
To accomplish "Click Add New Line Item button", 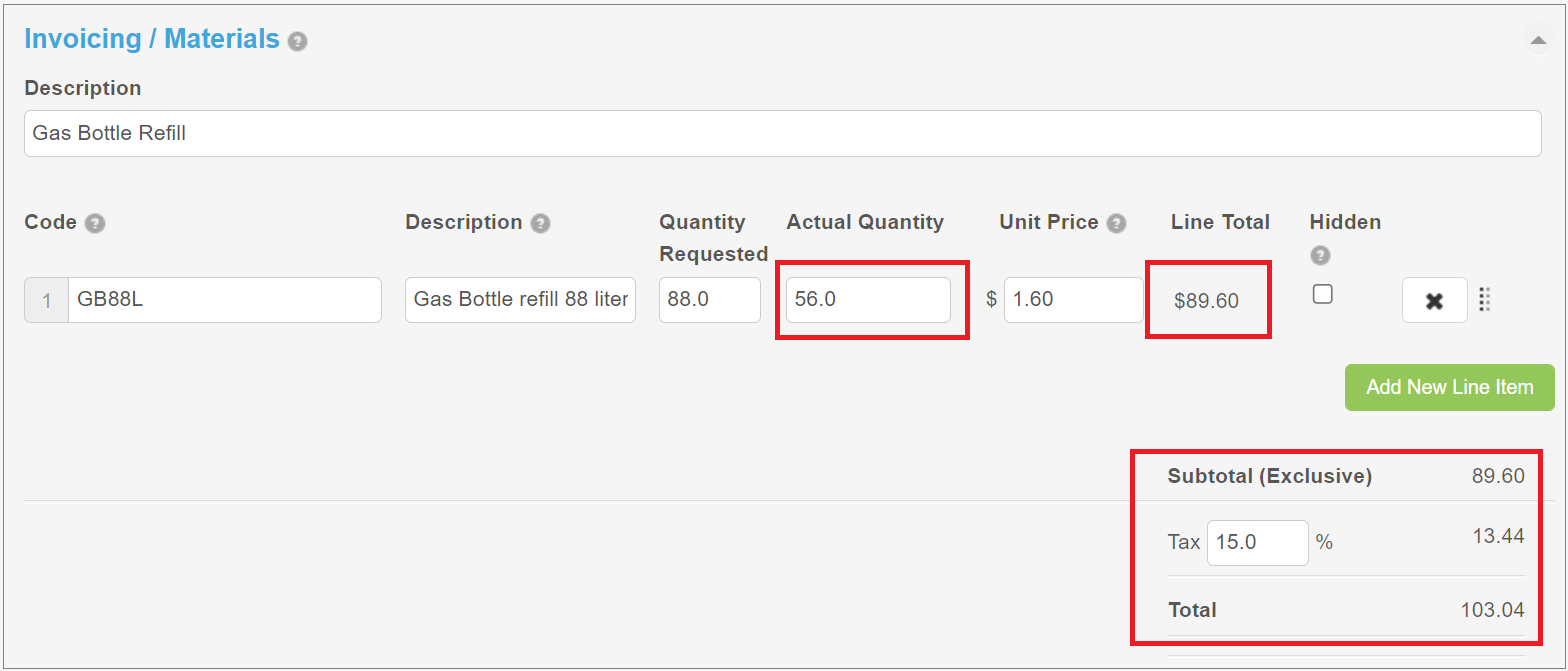I will 1449,387.
